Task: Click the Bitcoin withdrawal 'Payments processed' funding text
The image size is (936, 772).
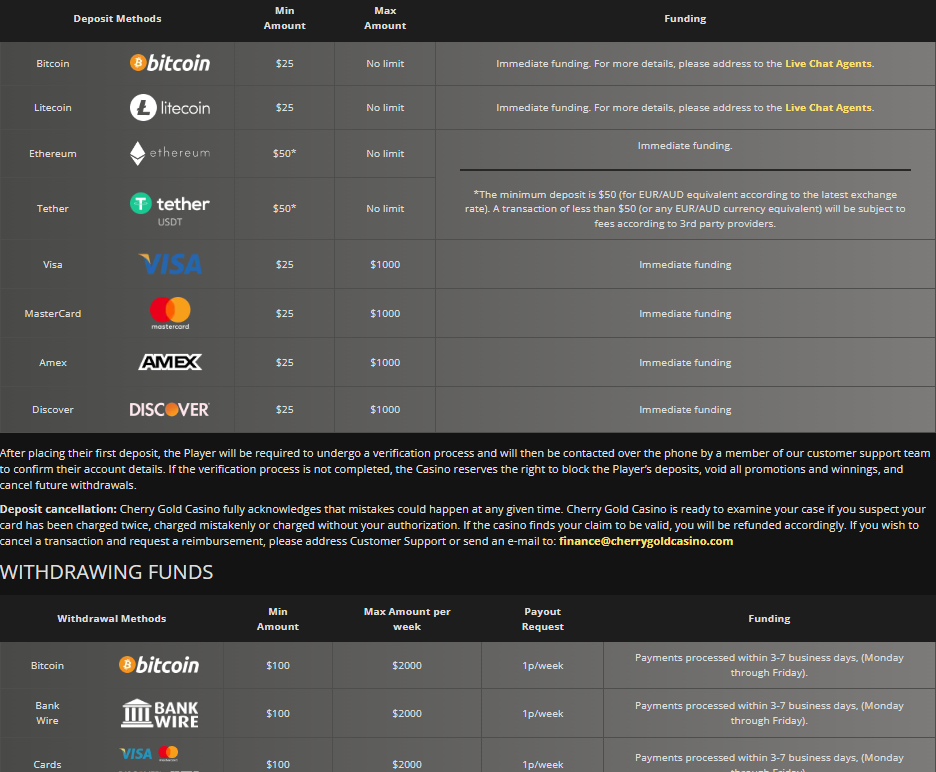Action: tap(769, 665)
